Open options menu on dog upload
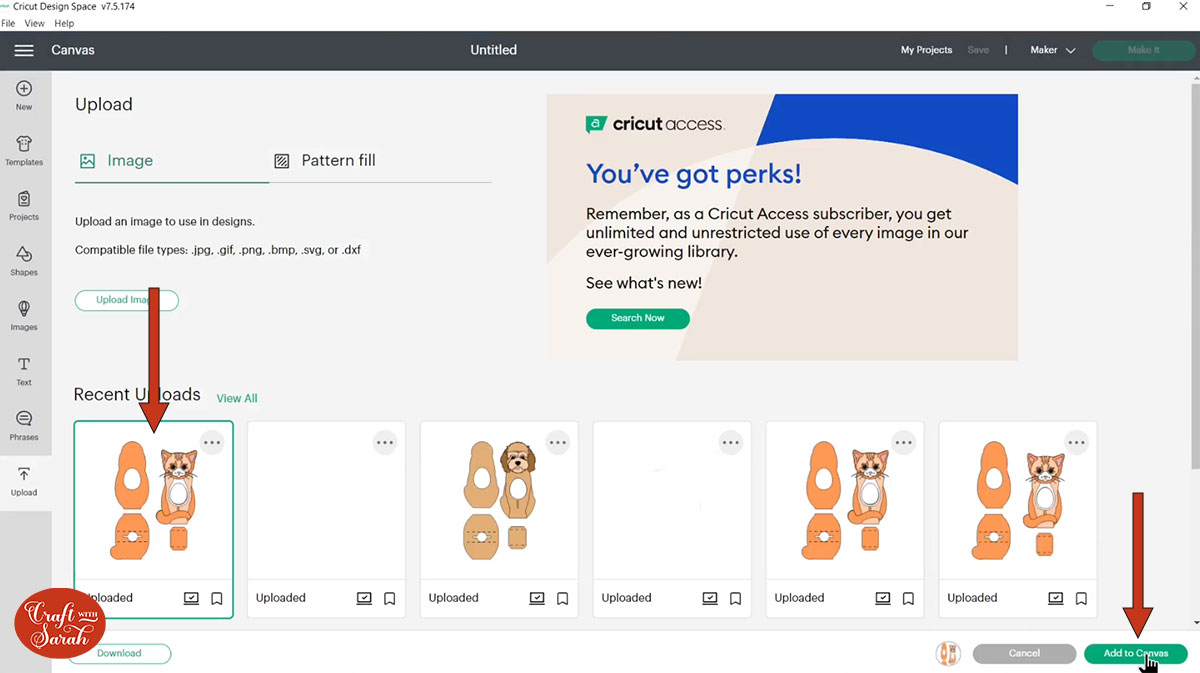1200x673 pixels. [x=557, y=442]
